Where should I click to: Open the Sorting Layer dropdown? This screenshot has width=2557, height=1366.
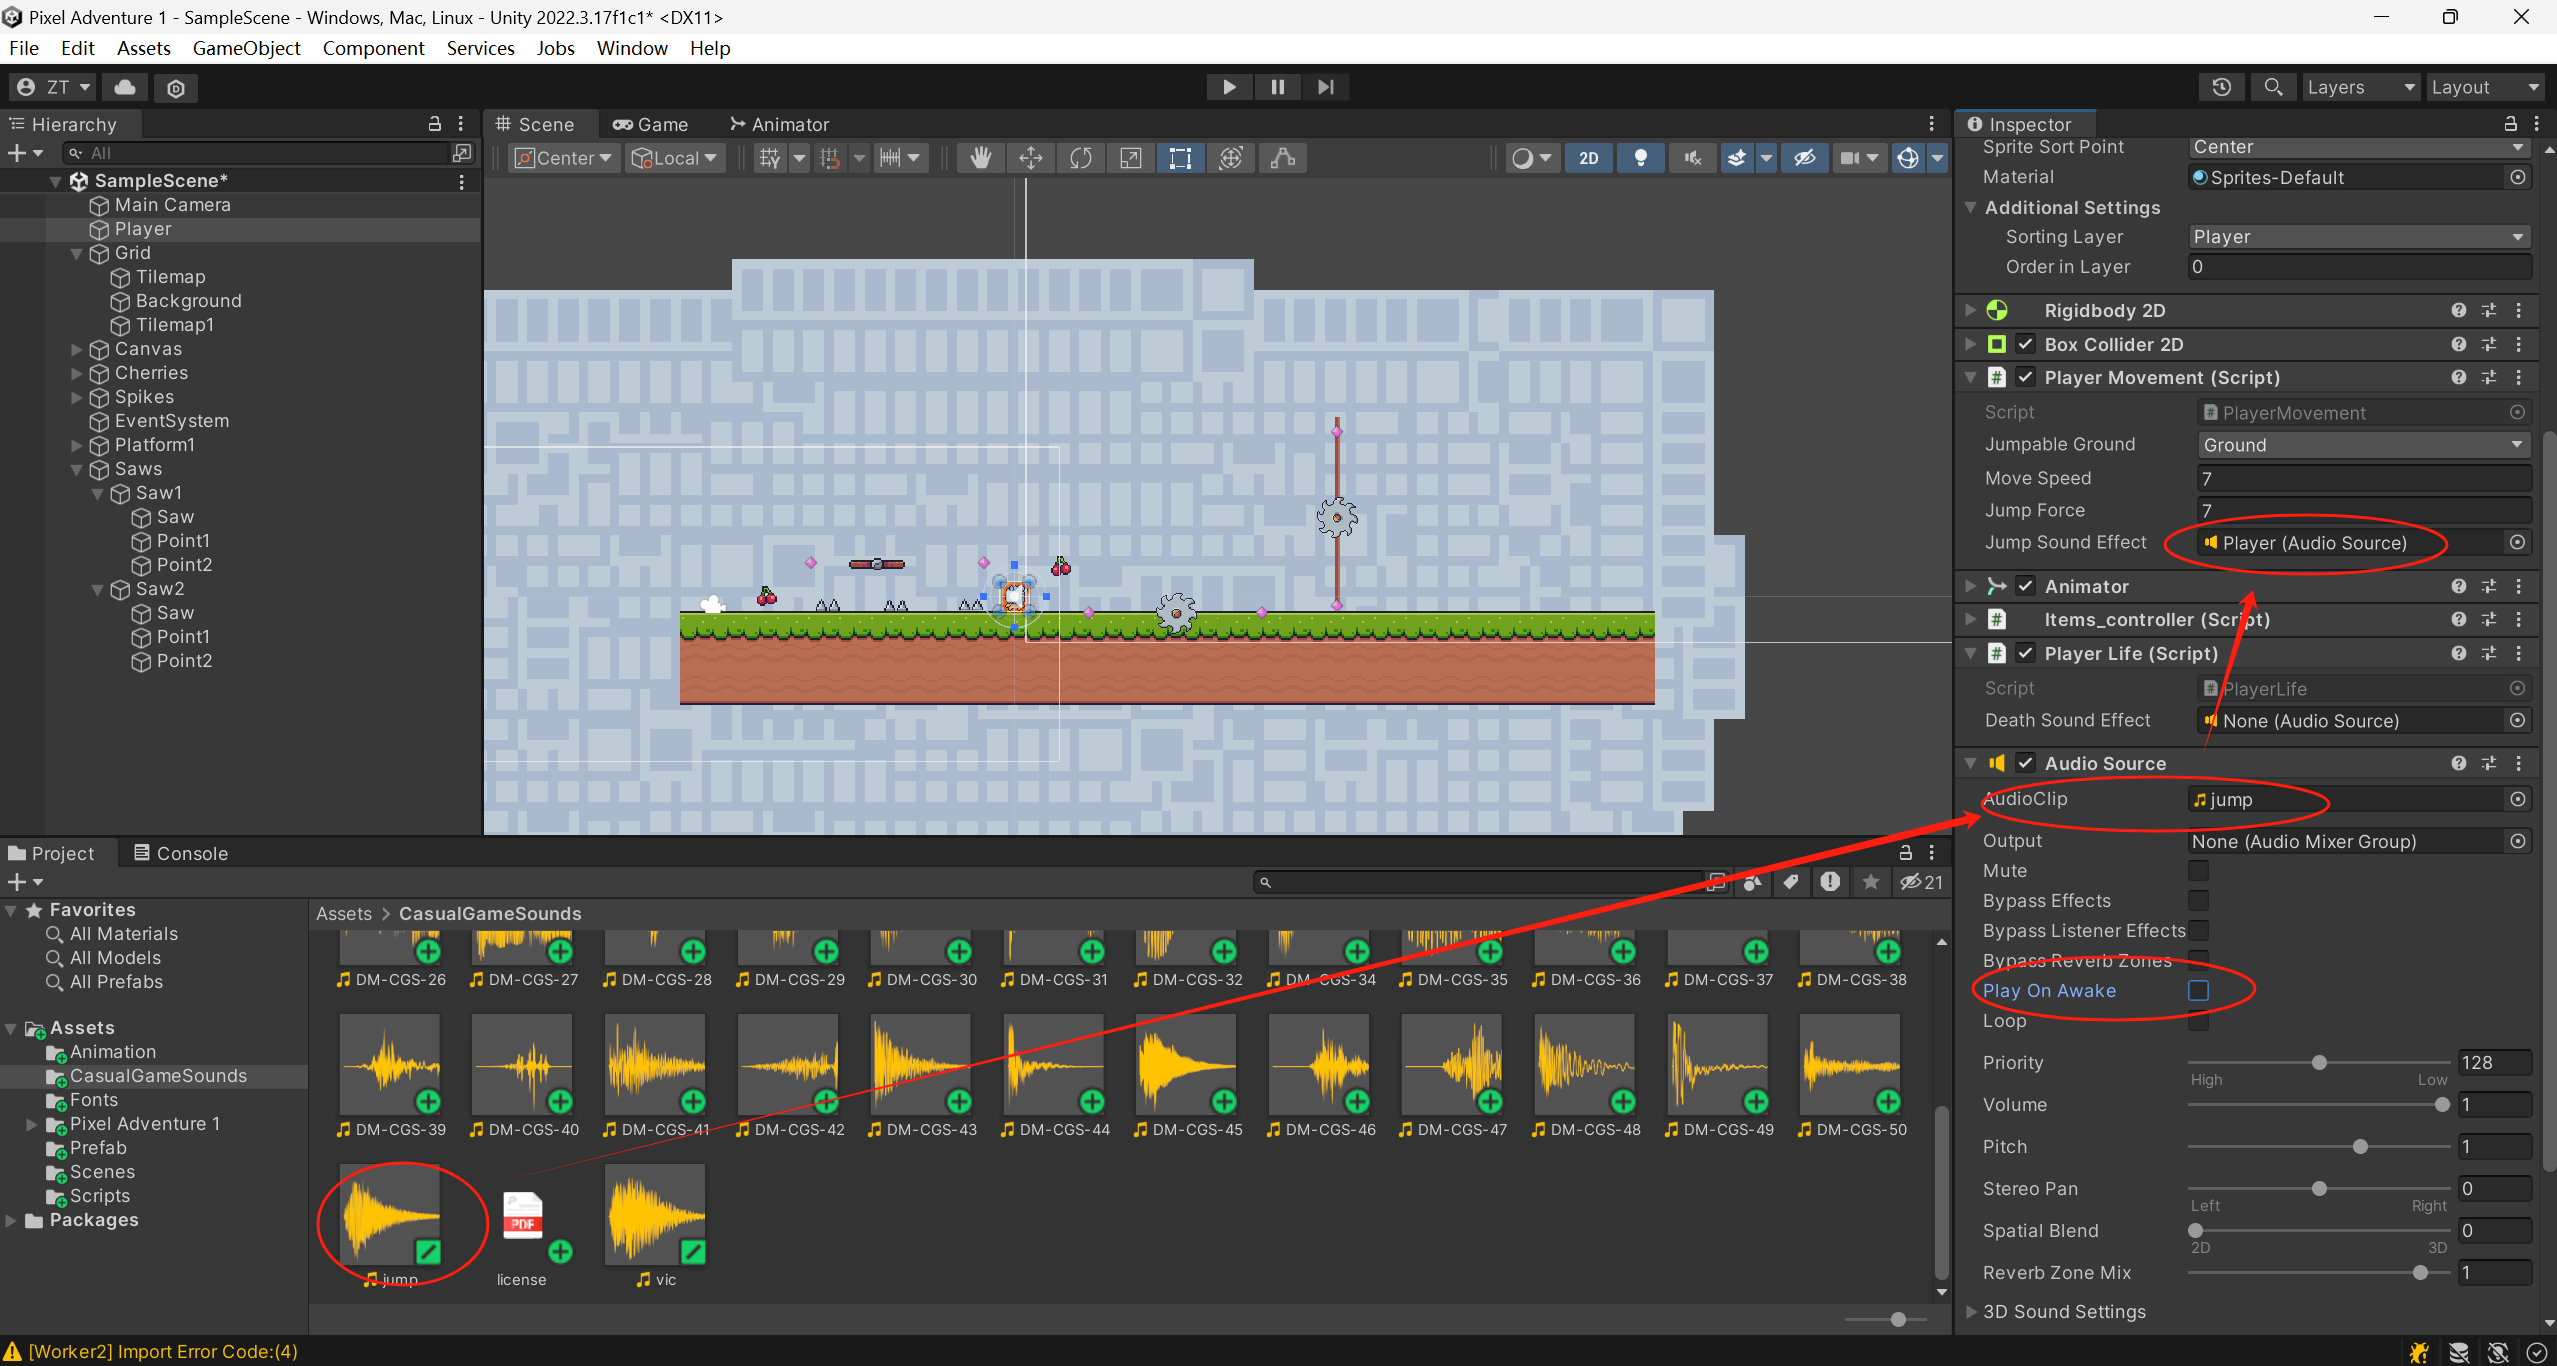click(x=2359, y=237)
